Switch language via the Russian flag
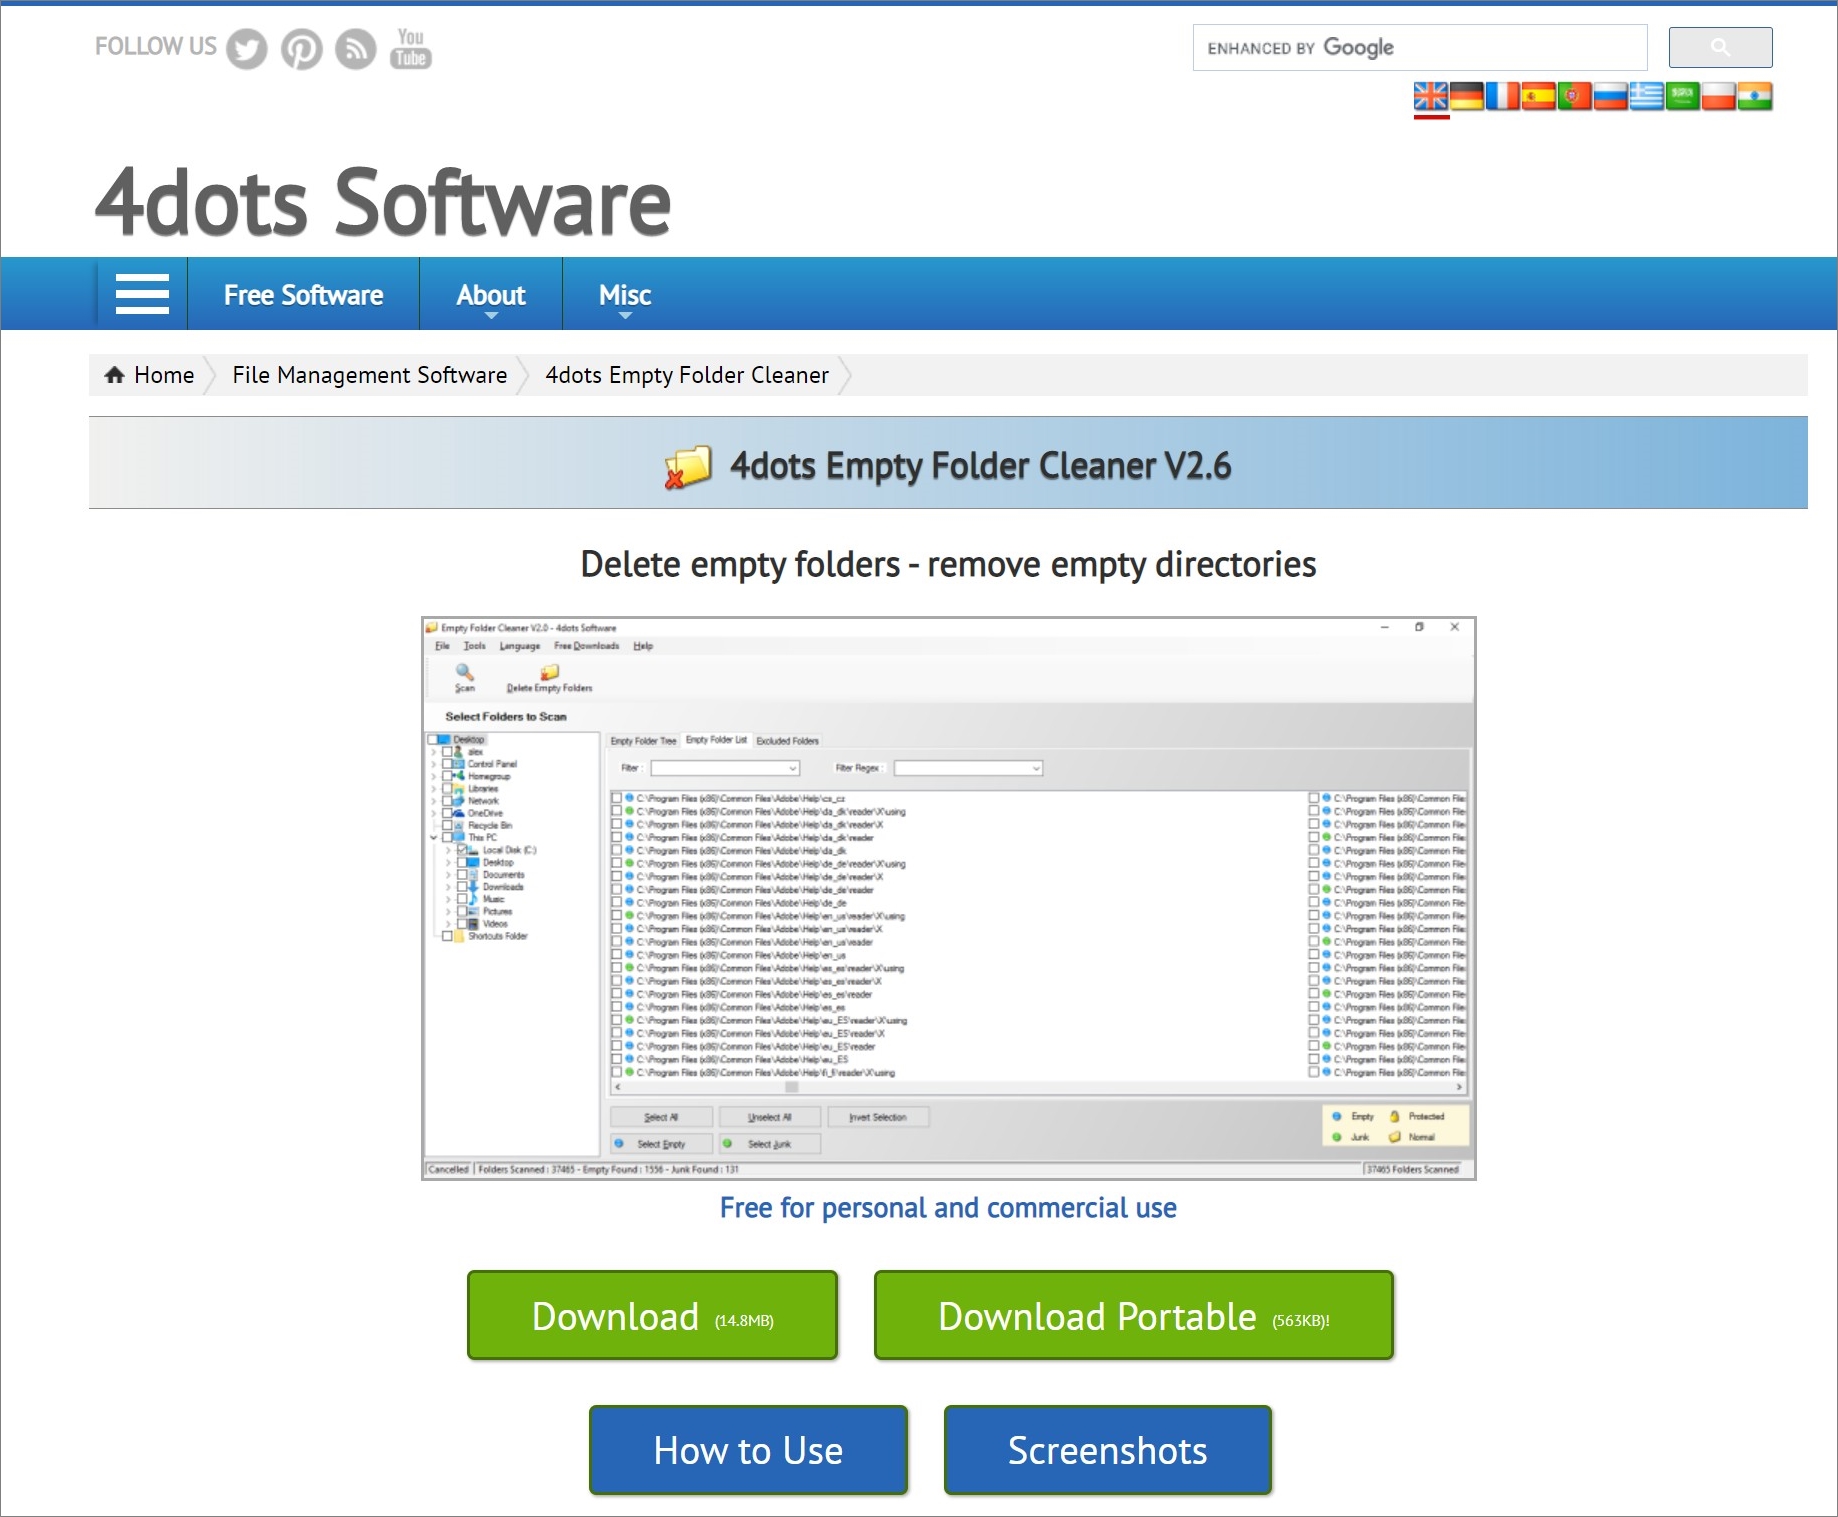The height and width of the screenshot is (1517, 1838). coord(1611,96)
